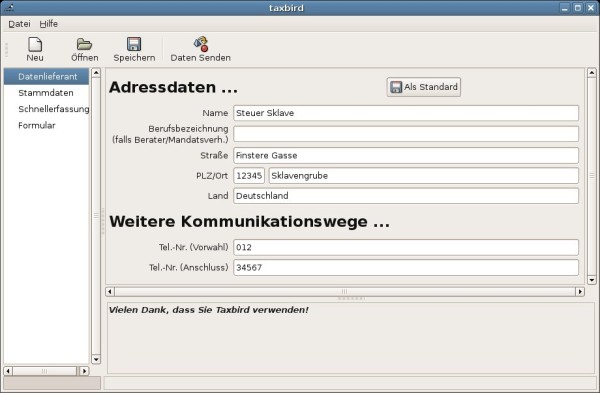600x393 pixels.
Task: Click the sidebar scrollbar down arrow
Action: click(96, 359)
